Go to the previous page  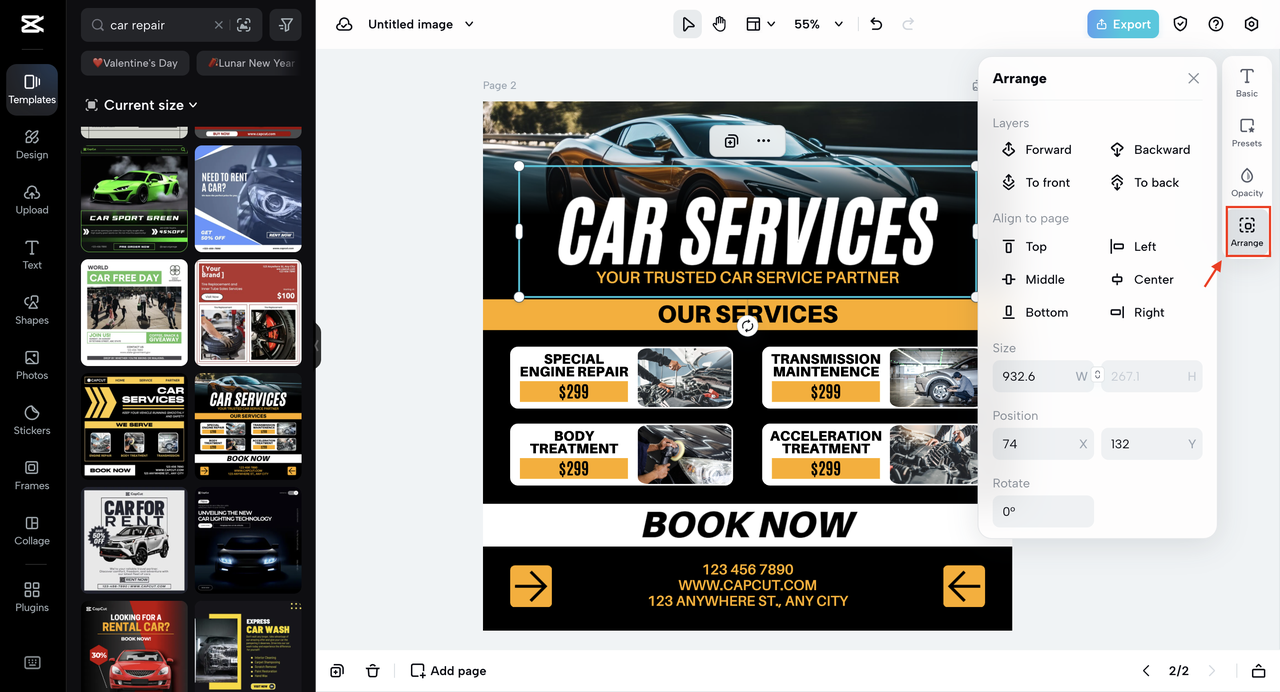(x=1147, y=671)
